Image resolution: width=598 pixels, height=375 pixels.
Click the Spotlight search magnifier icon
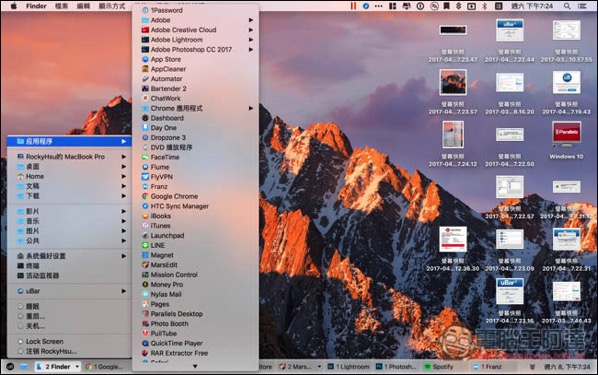(567, 6)
